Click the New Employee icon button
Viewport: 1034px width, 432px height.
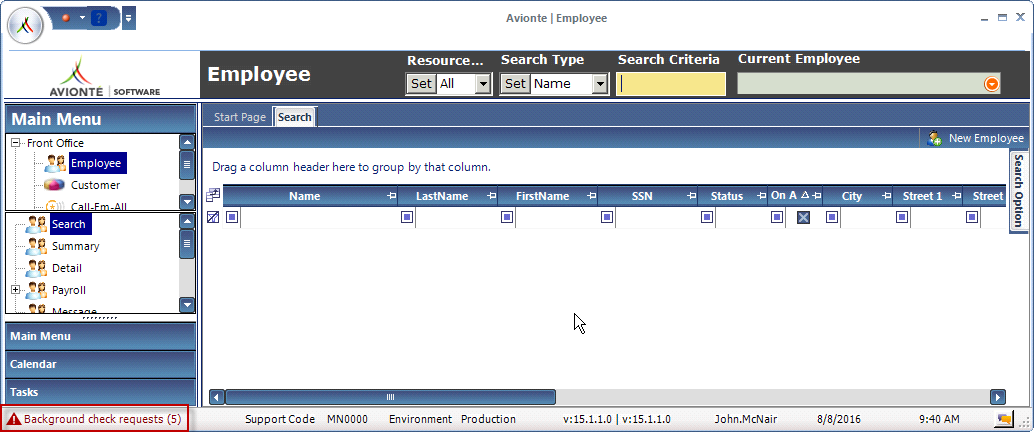click(x=935, y=138)
